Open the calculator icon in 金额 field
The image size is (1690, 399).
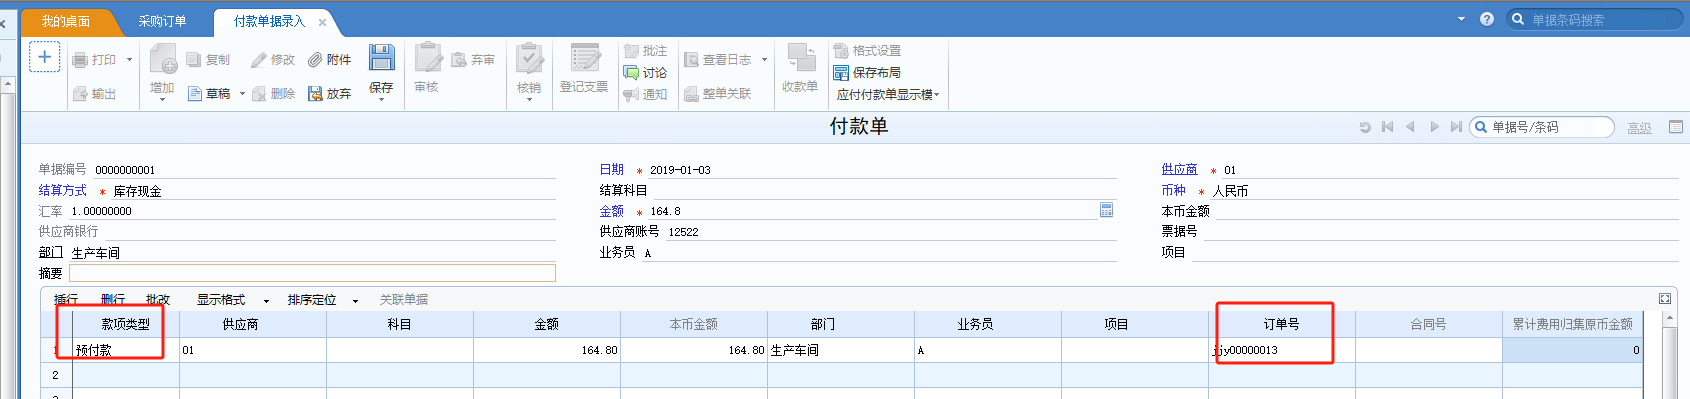(x=1106, y=210)
